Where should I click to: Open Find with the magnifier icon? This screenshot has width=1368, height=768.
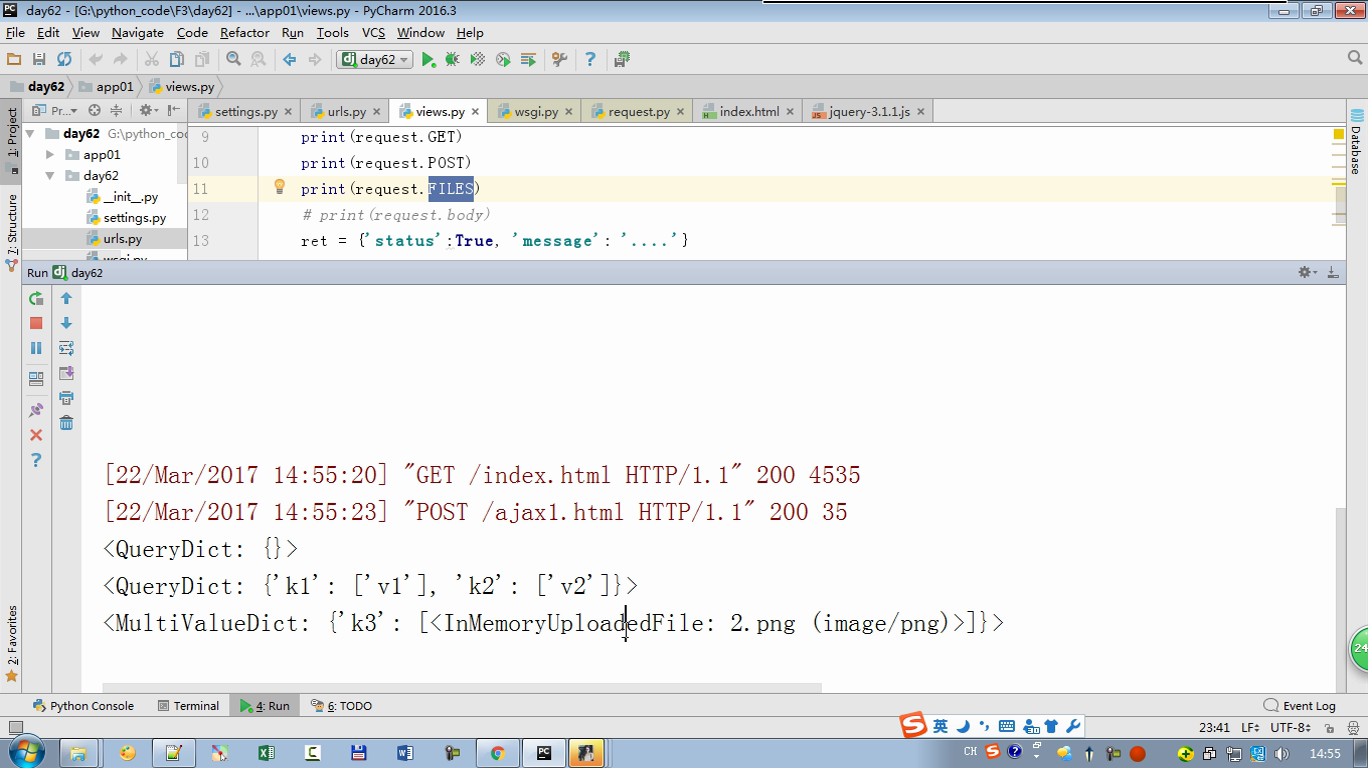pos(234,60)
